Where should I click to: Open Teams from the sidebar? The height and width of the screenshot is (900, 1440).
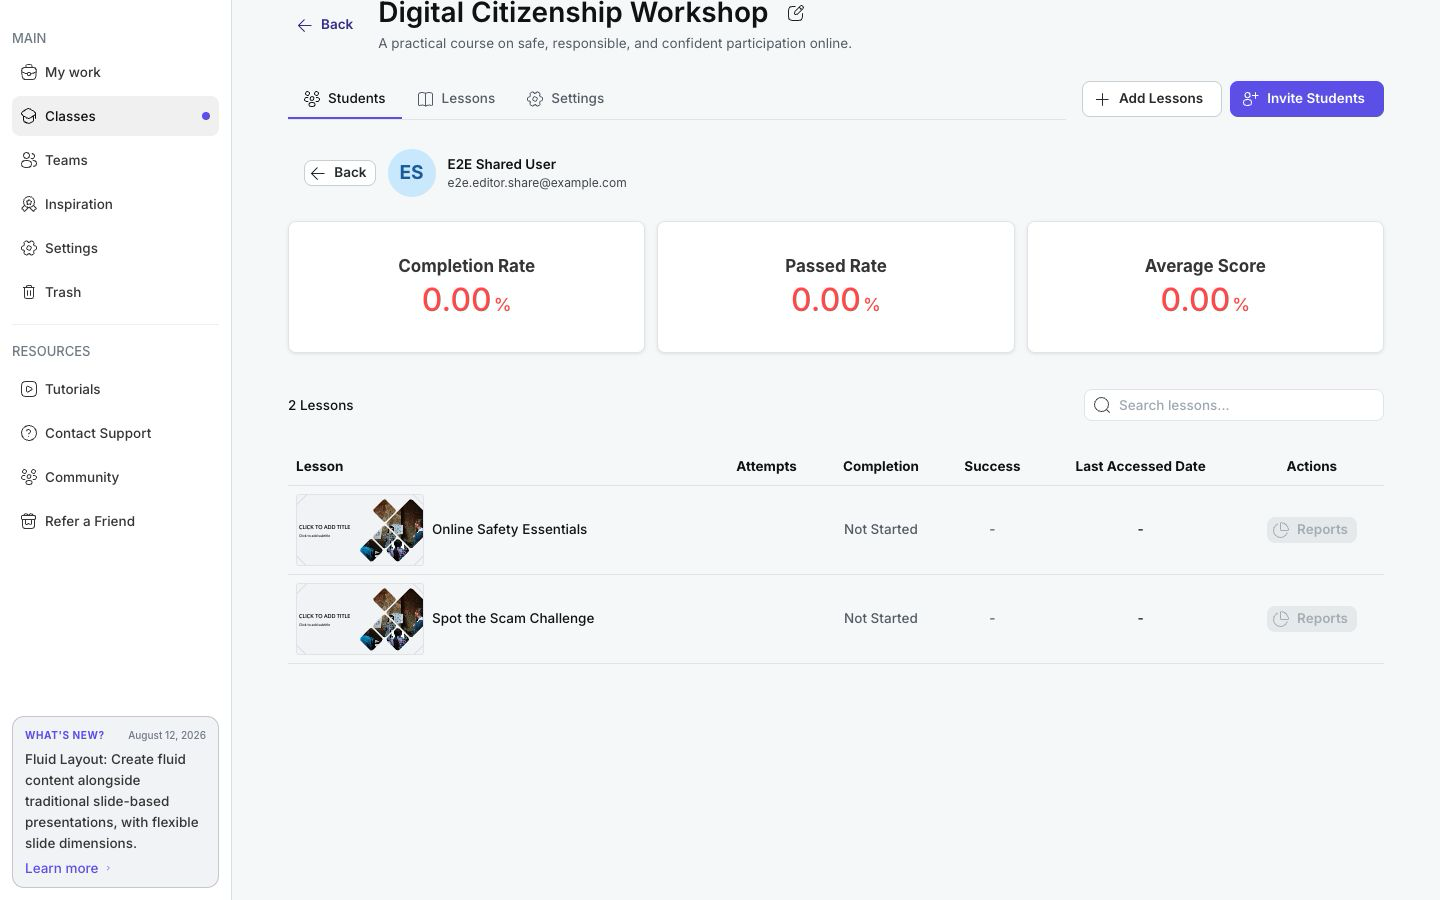pos(115,160)
